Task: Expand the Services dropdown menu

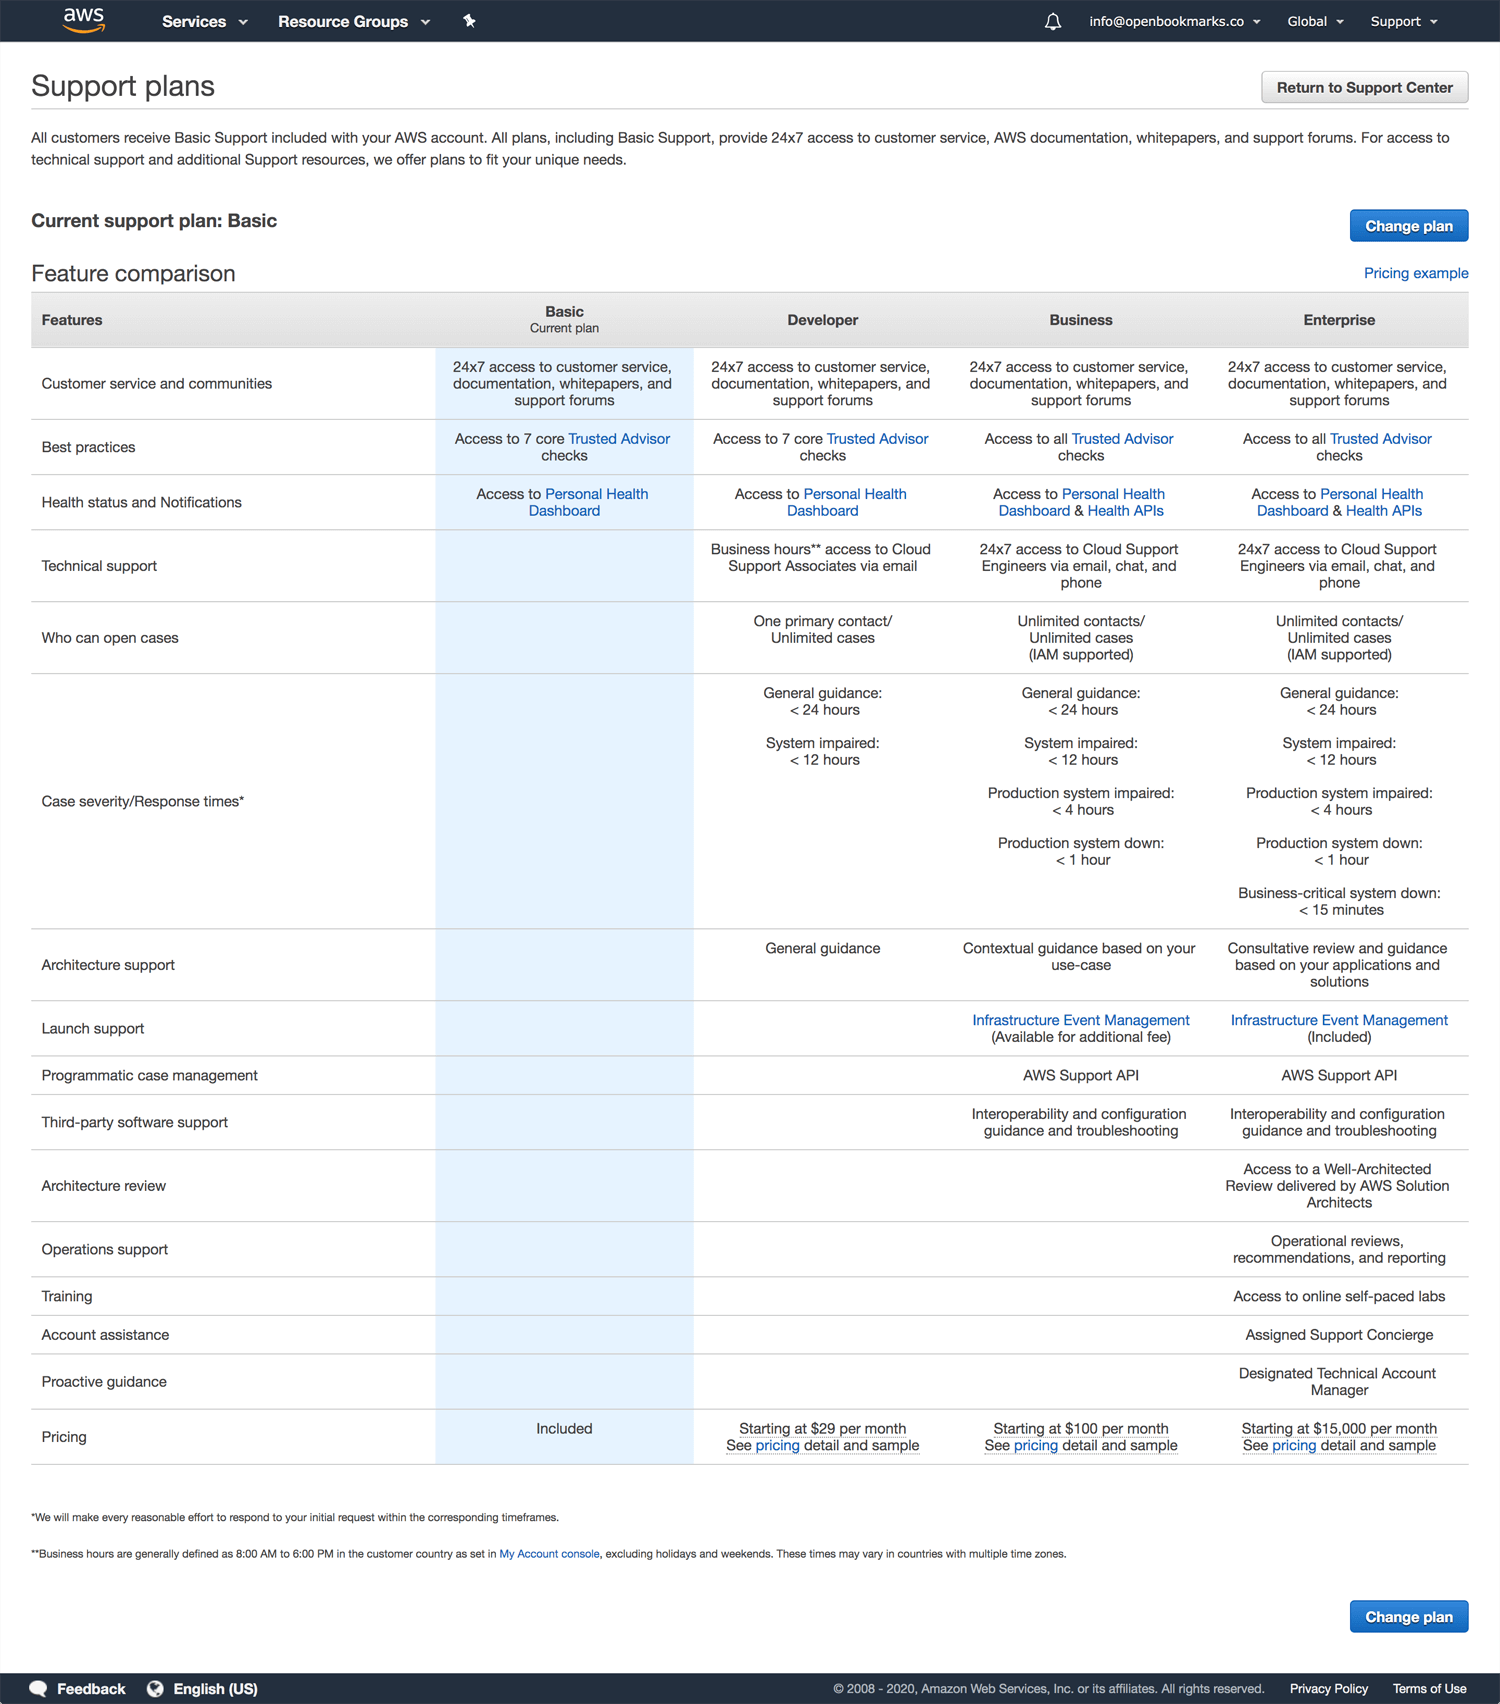Action: coord(204,21)
